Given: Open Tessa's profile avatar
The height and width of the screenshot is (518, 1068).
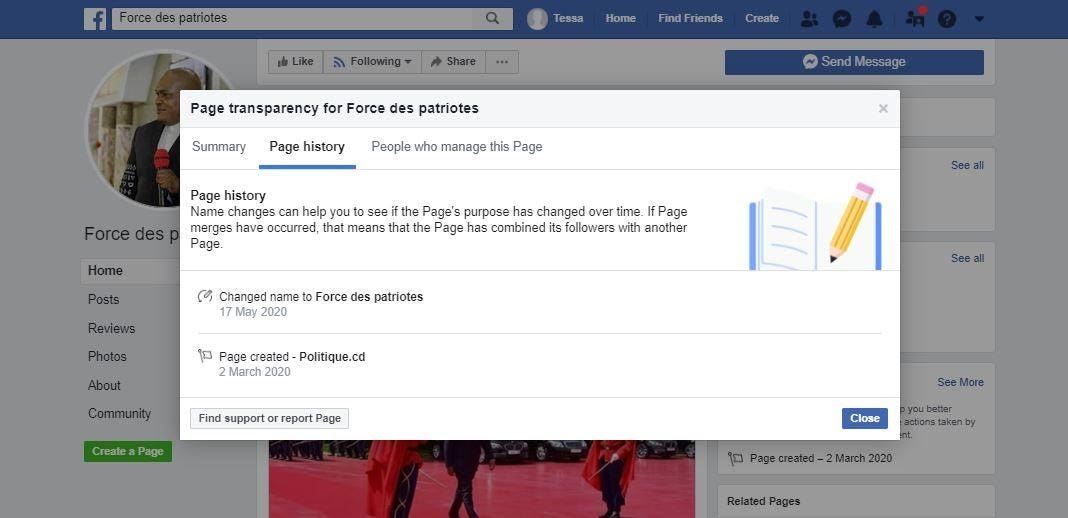Looking at the screenshot, I should [537, 18].
